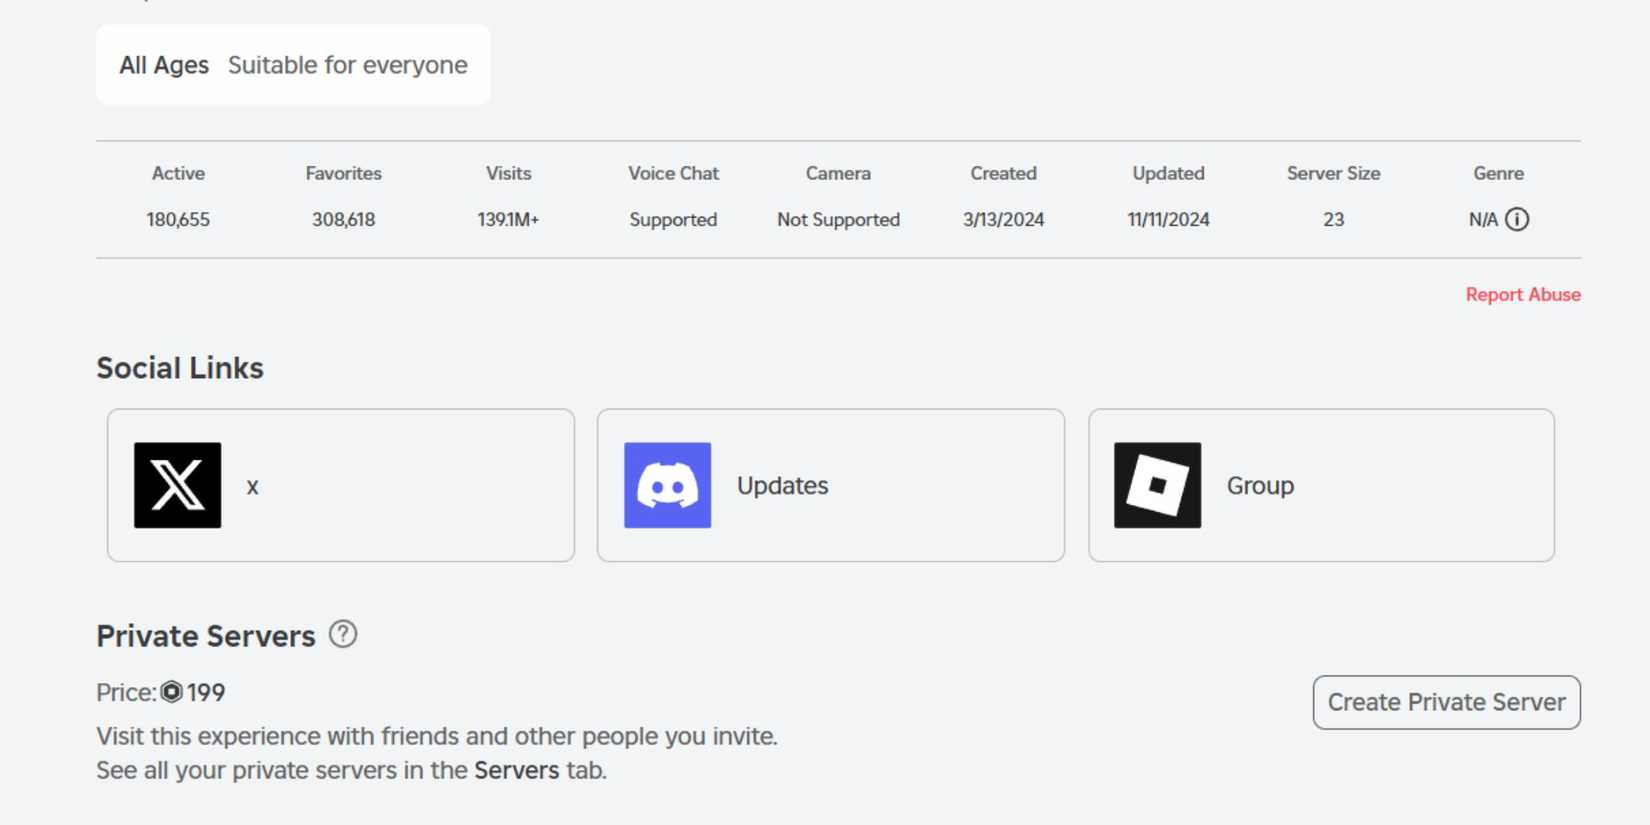Click the bold Servers word in description
1650x825 pixels.
point(516,770)
